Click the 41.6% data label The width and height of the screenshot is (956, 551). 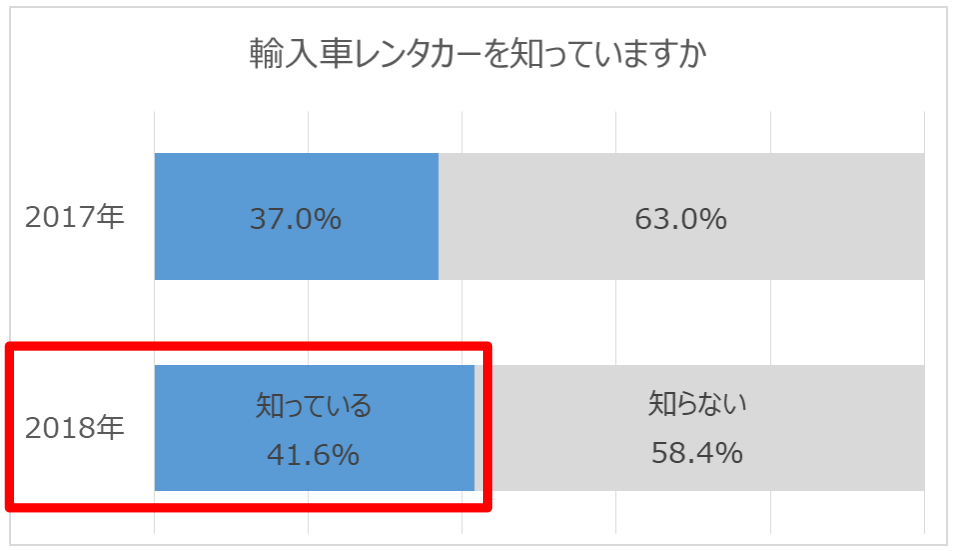tap(313, 455)
